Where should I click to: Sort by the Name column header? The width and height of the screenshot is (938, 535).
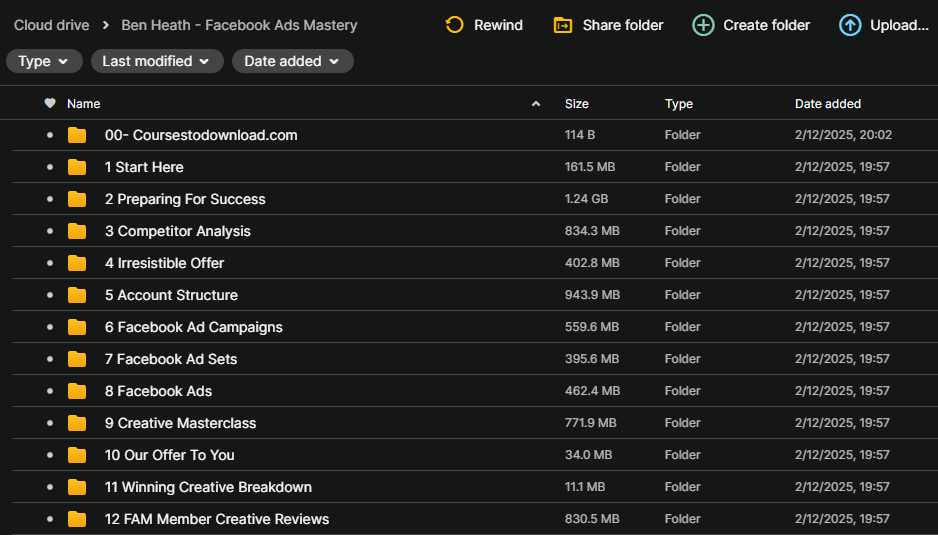click(84, 104)
